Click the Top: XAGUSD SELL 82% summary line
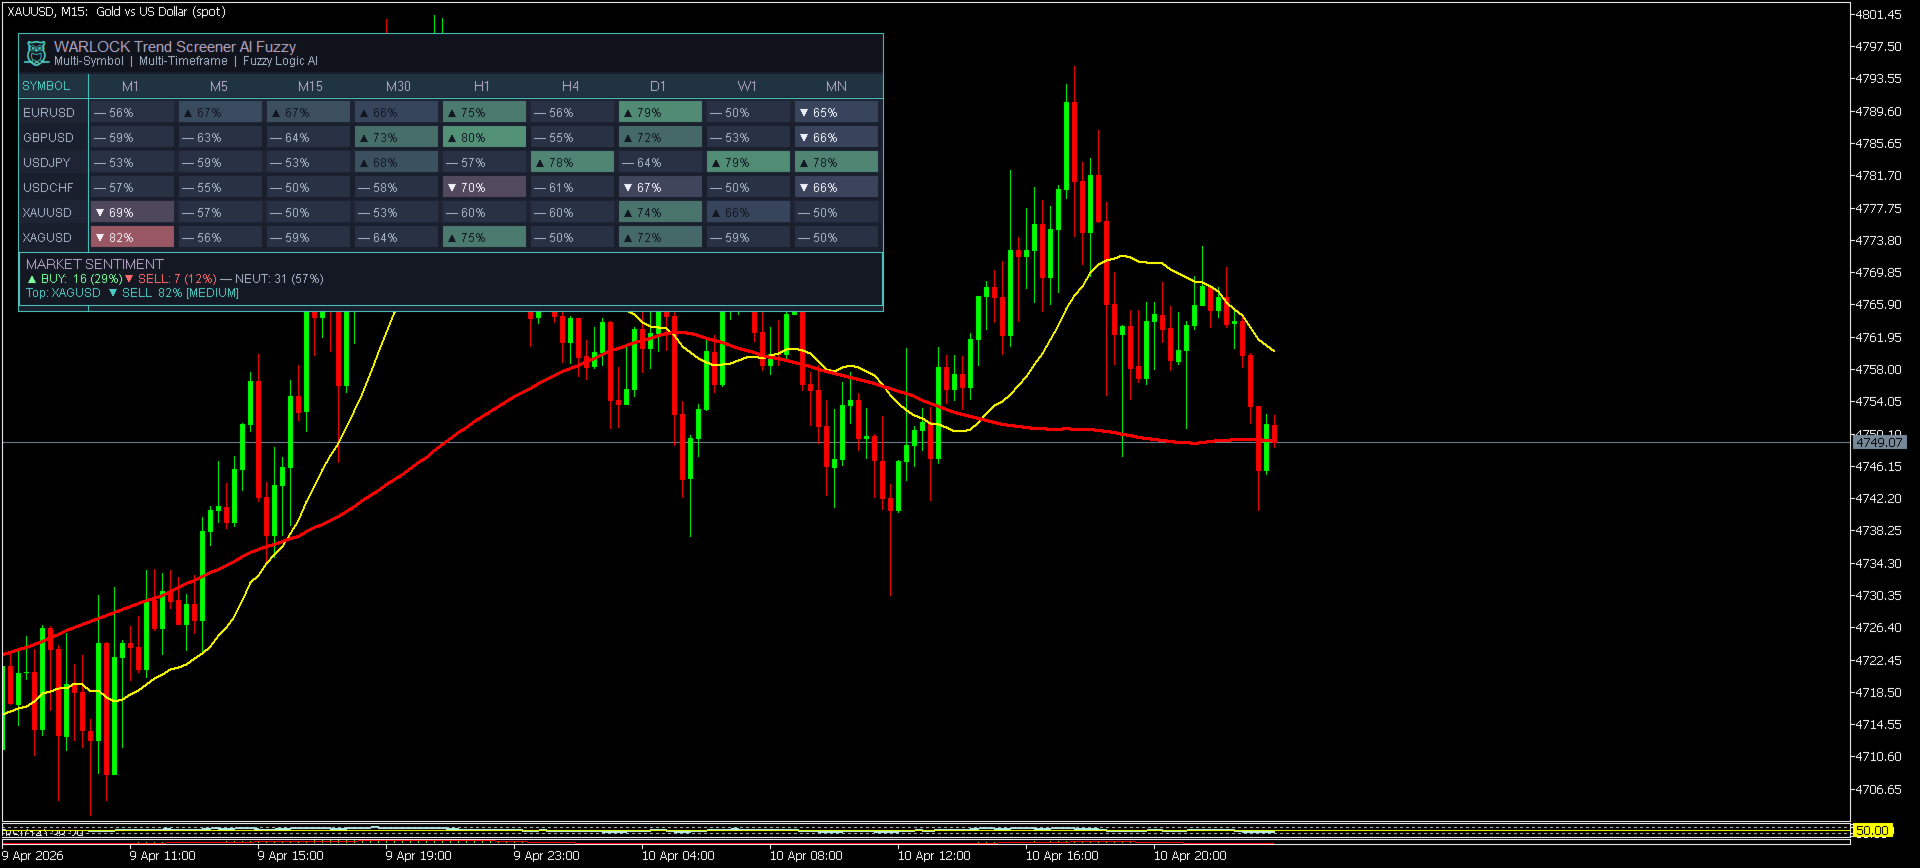Viewport: 1920px width, 868px height. point(132,293)
